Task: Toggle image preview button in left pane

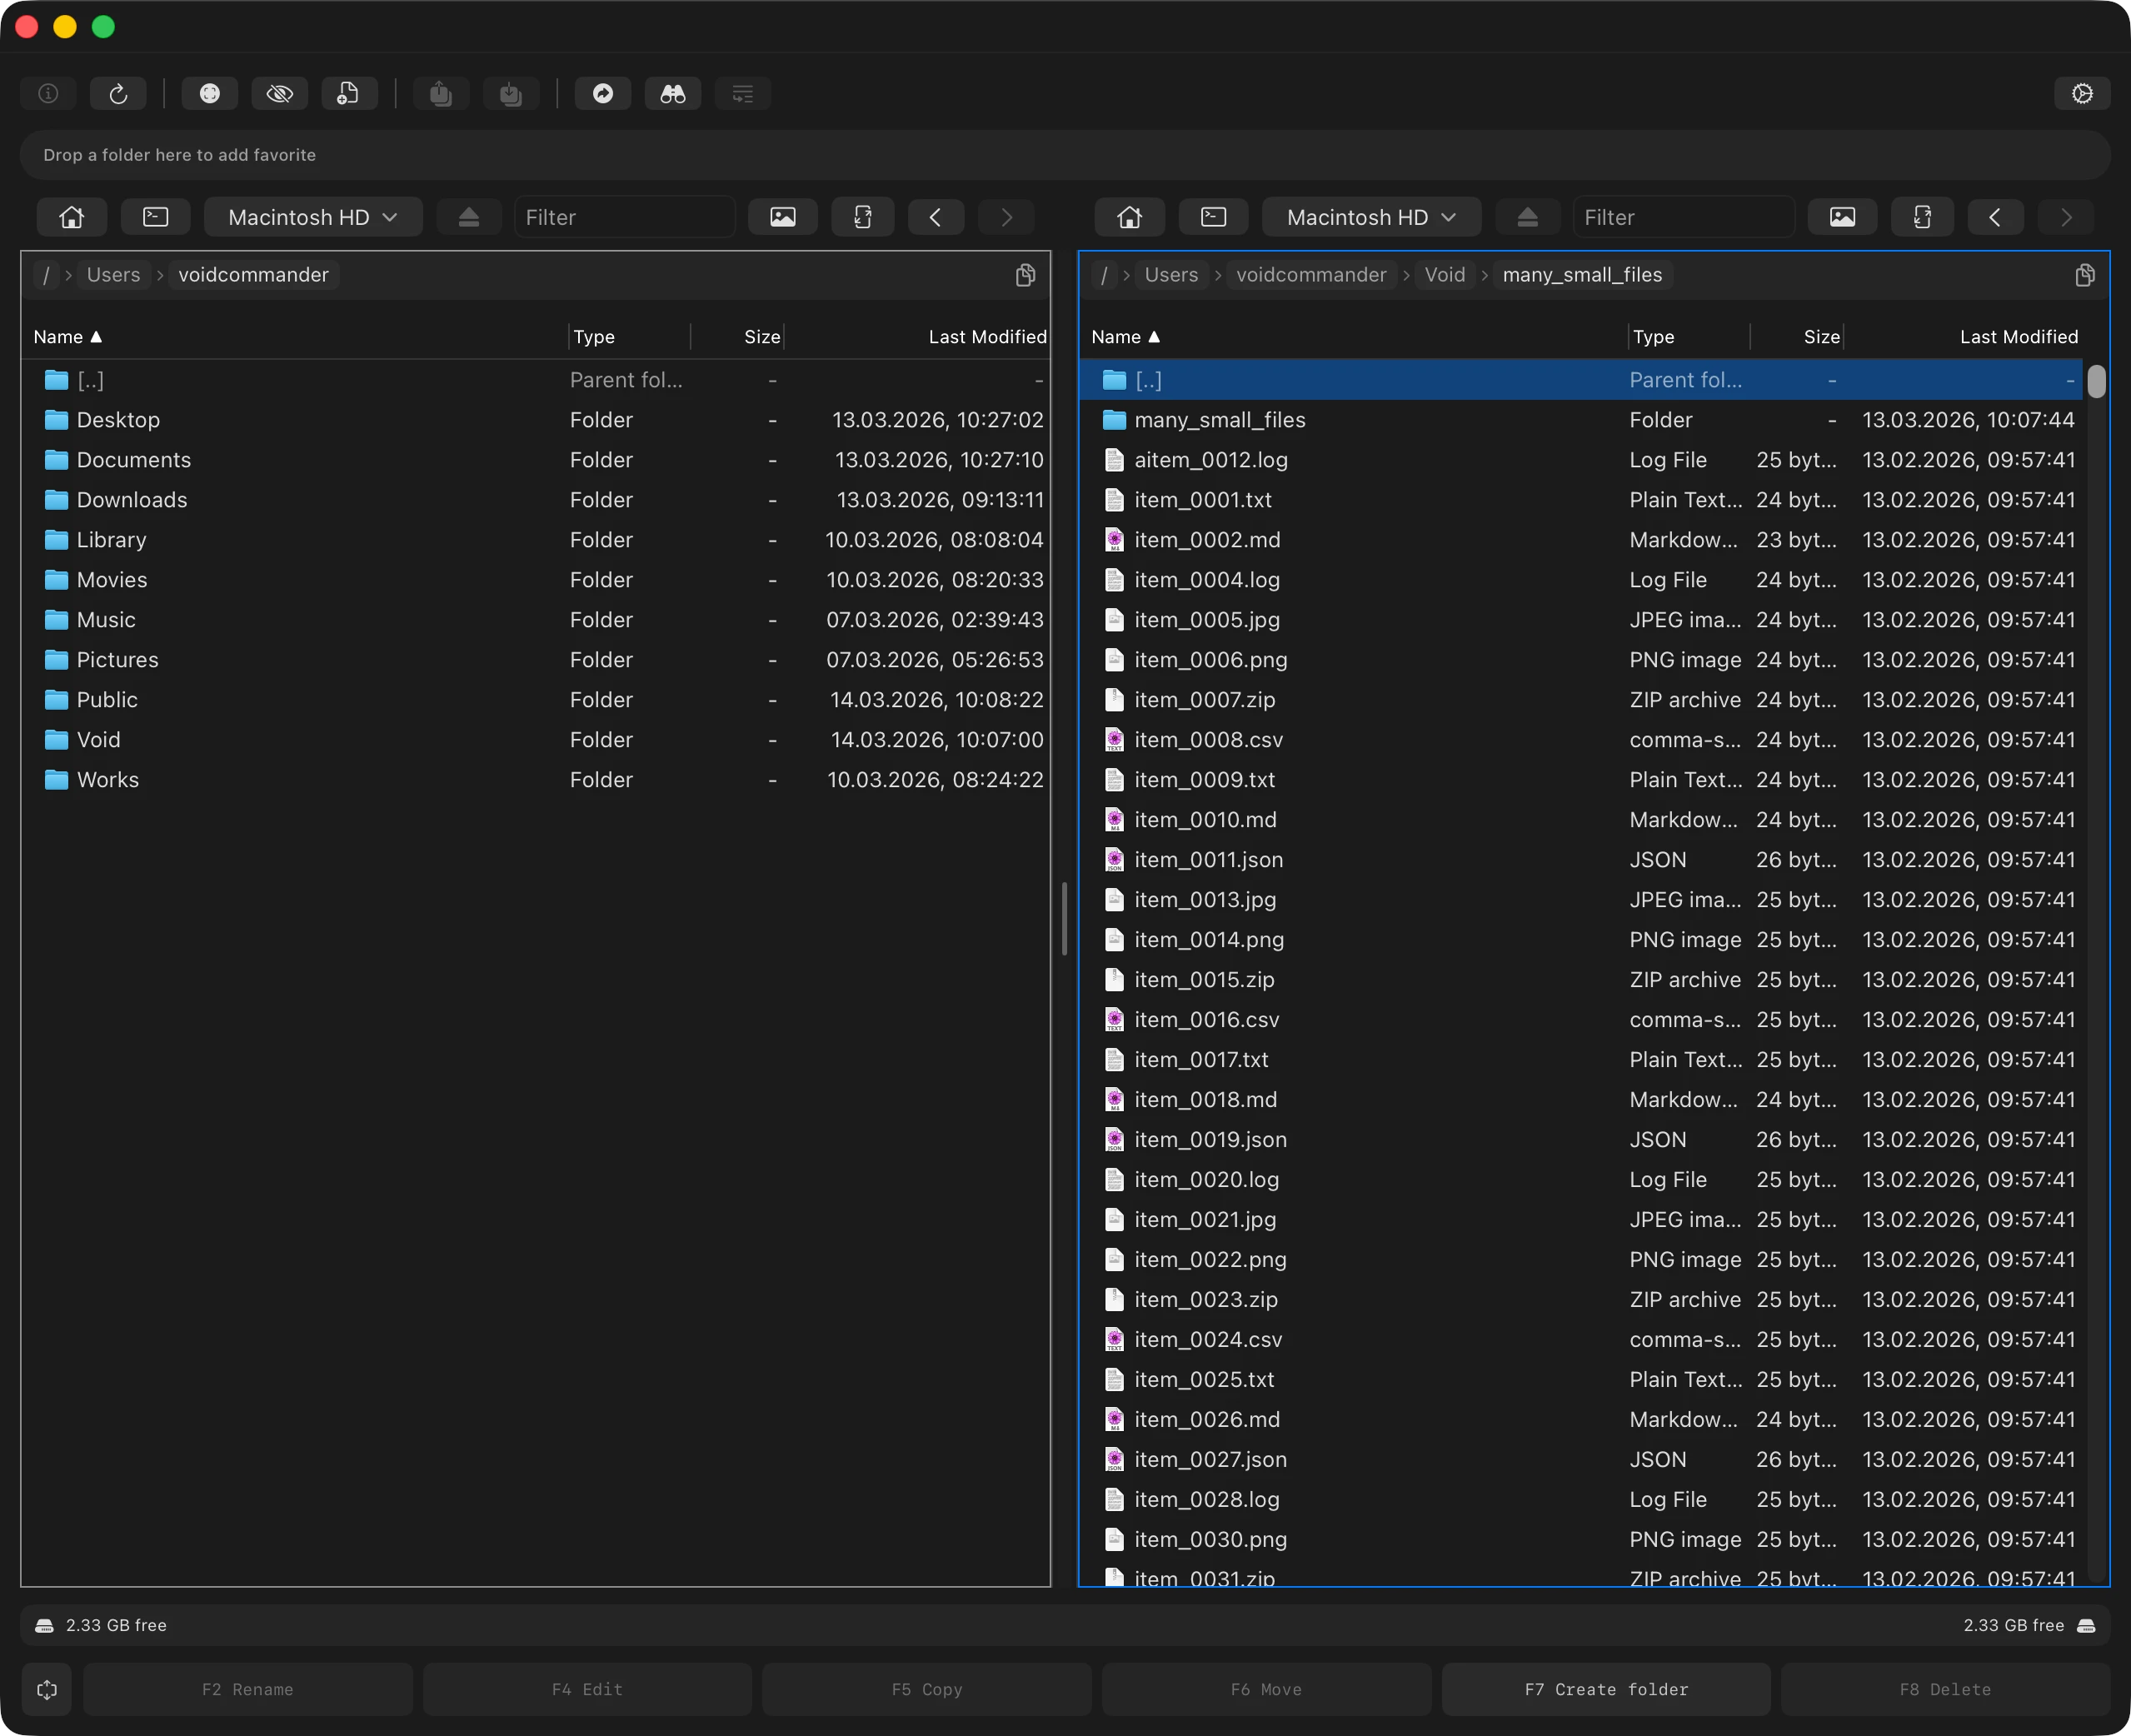Action: (782, 217)
